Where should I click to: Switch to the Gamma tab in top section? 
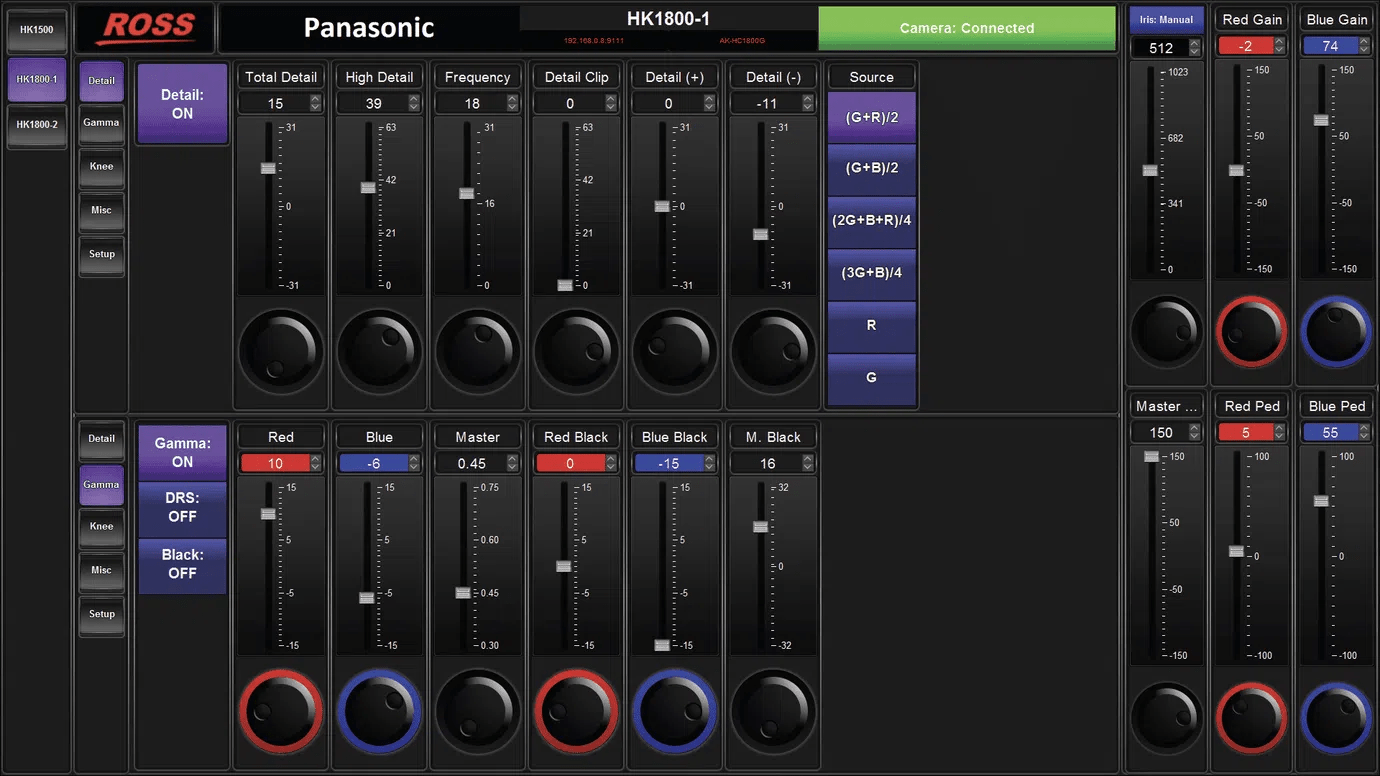101,122
